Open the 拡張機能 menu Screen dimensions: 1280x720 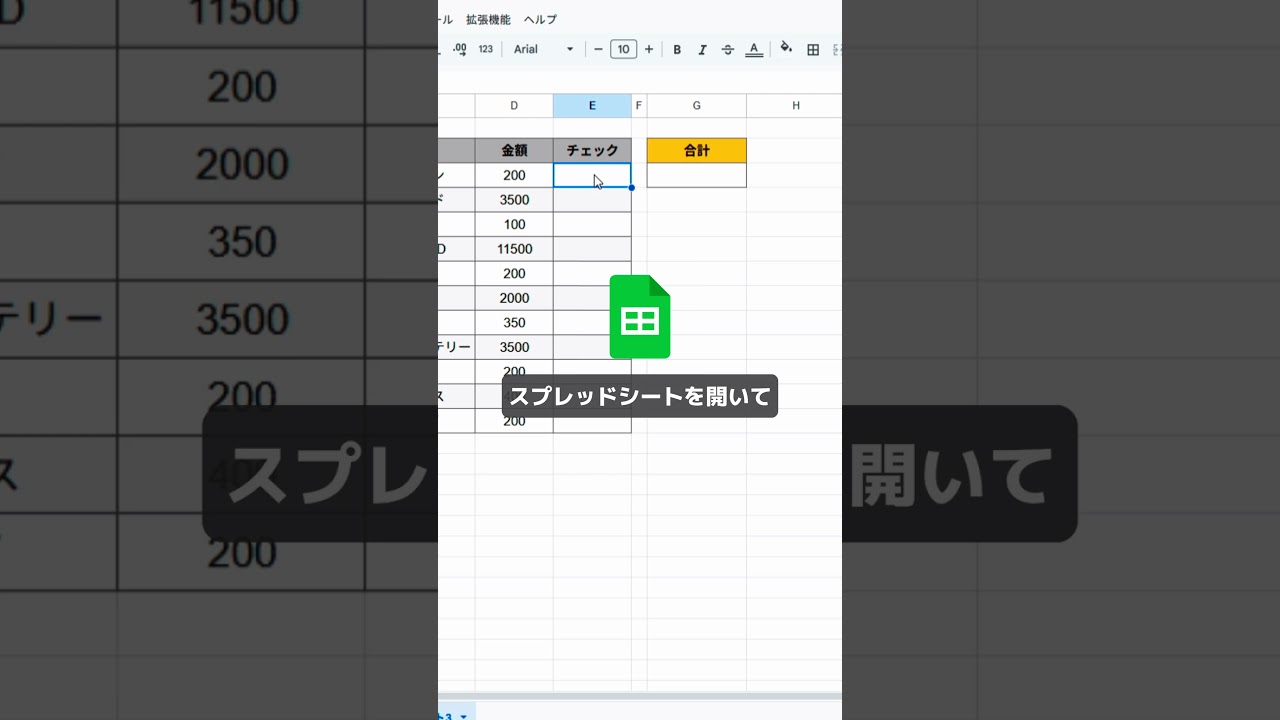(488, 20)
